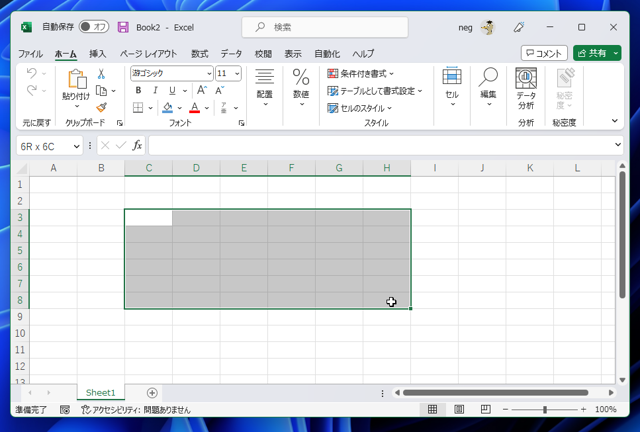Open the 游ゴシック font name dropdown
This screenshot has width=640, height=432.
209,73
